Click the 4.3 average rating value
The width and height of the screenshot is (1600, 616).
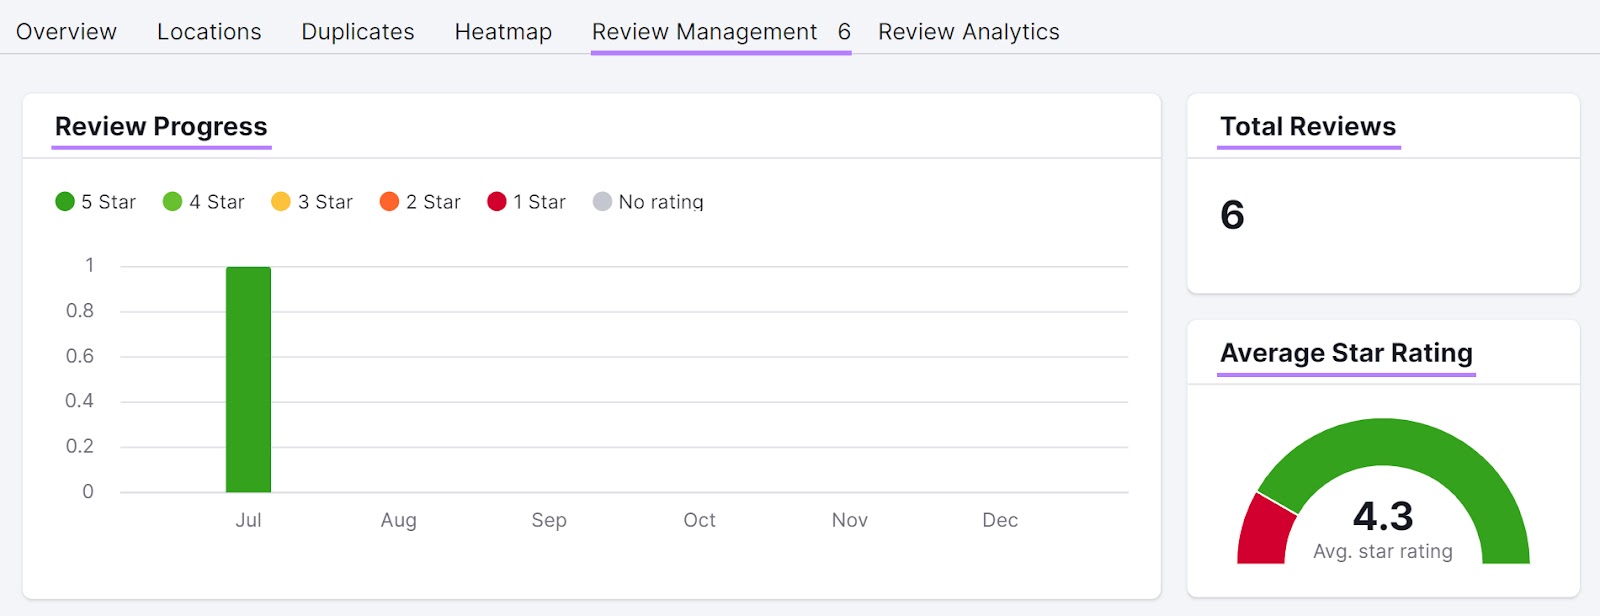[1383, 516]
